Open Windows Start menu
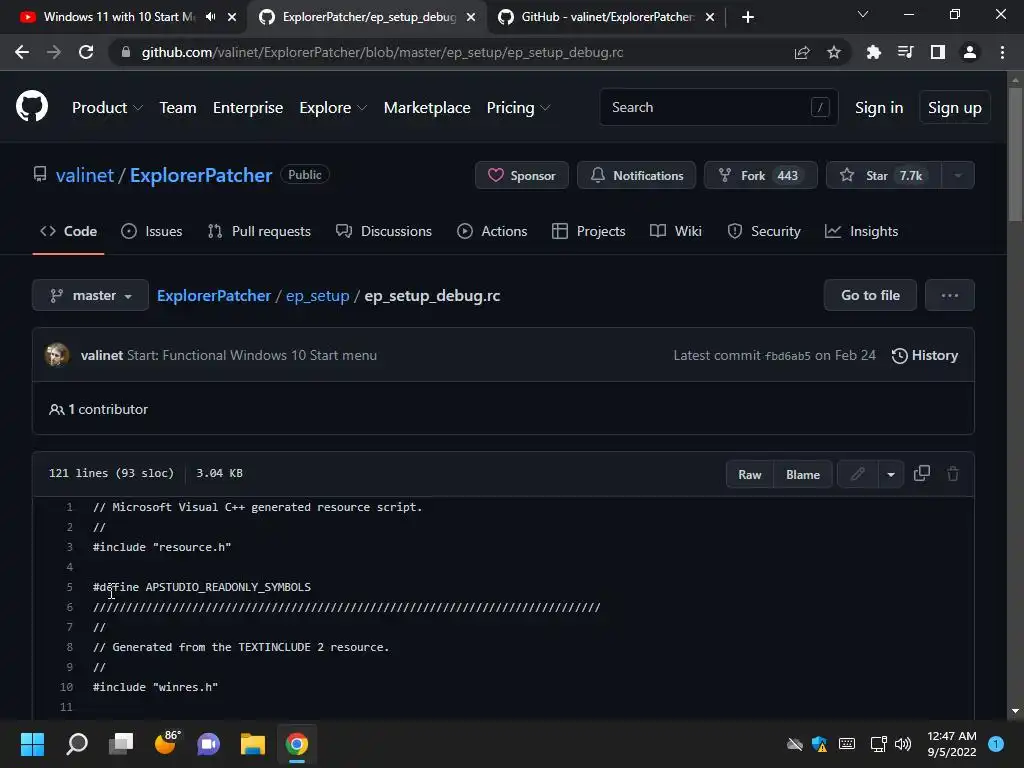Image resolution: width=1024 pixels, height=768 pixels. (x=32, y=744)
